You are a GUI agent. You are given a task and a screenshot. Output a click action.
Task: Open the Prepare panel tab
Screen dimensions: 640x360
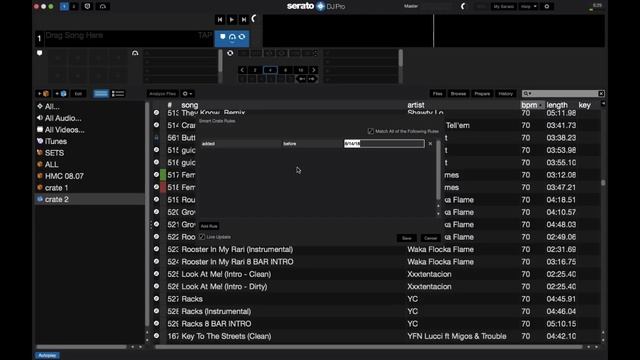tap(482, 93)
